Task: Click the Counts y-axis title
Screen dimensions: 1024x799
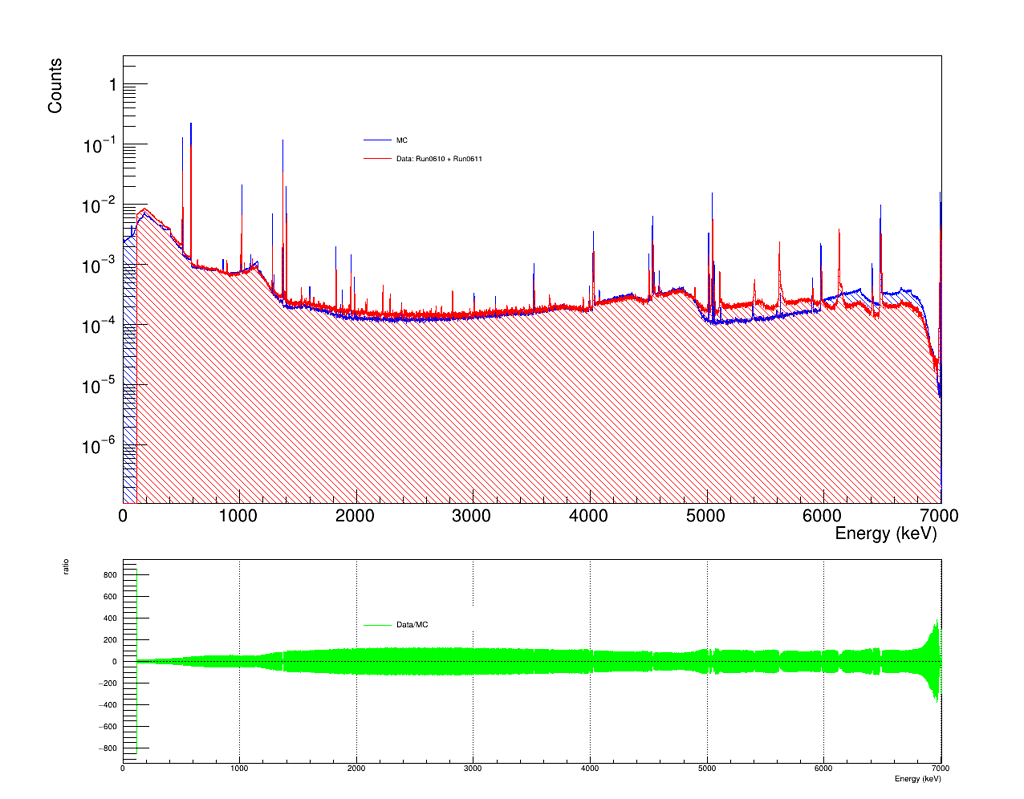Action: 55,86
